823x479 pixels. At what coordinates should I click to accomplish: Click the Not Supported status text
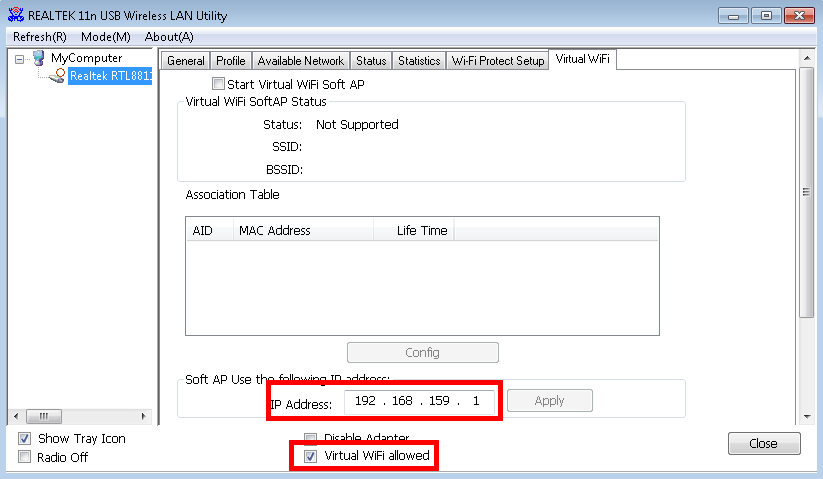pos(357,125)
